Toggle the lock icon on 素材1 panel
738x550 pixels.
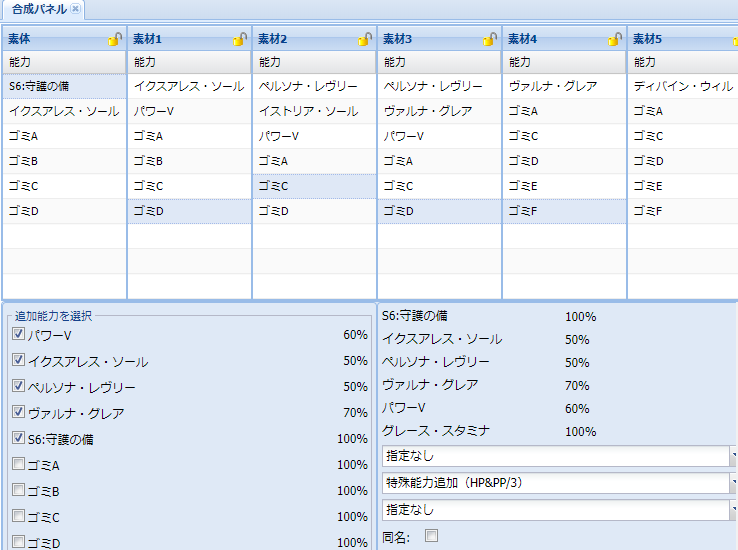pos(240,39)
